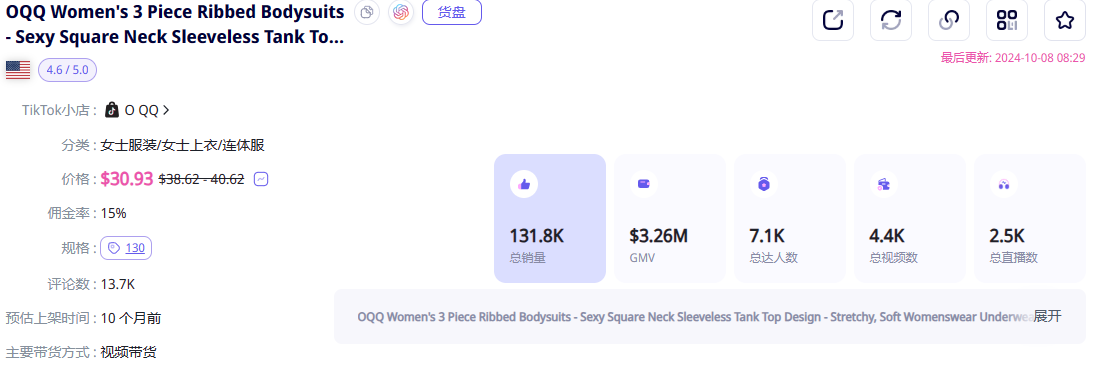Image resolution: width=1101 pixels, height=380 pixels.
Task: Click the 货盘 button
Action: tap(451, 13)
